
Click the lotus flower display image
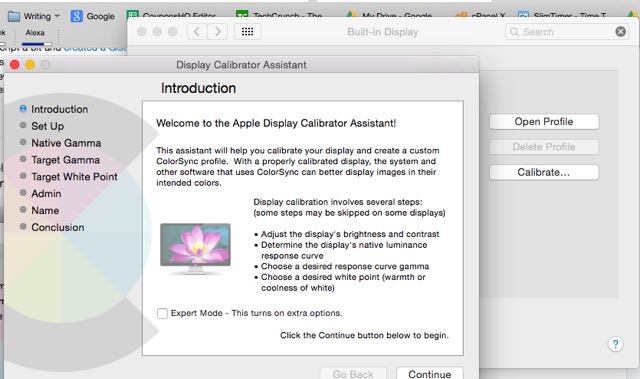[x=196, y=248]
